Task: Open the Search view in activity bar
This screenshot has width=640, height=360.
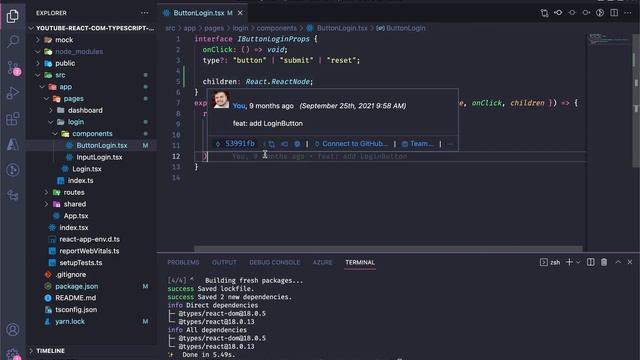Action: 13,41
